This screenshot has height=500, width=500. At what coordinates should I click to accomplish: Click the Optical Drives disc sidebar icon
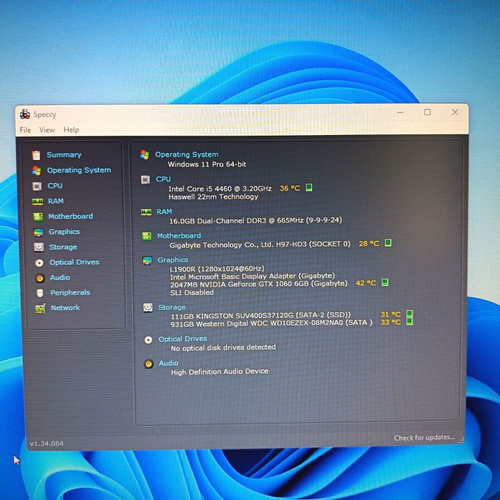pos(39,263)
